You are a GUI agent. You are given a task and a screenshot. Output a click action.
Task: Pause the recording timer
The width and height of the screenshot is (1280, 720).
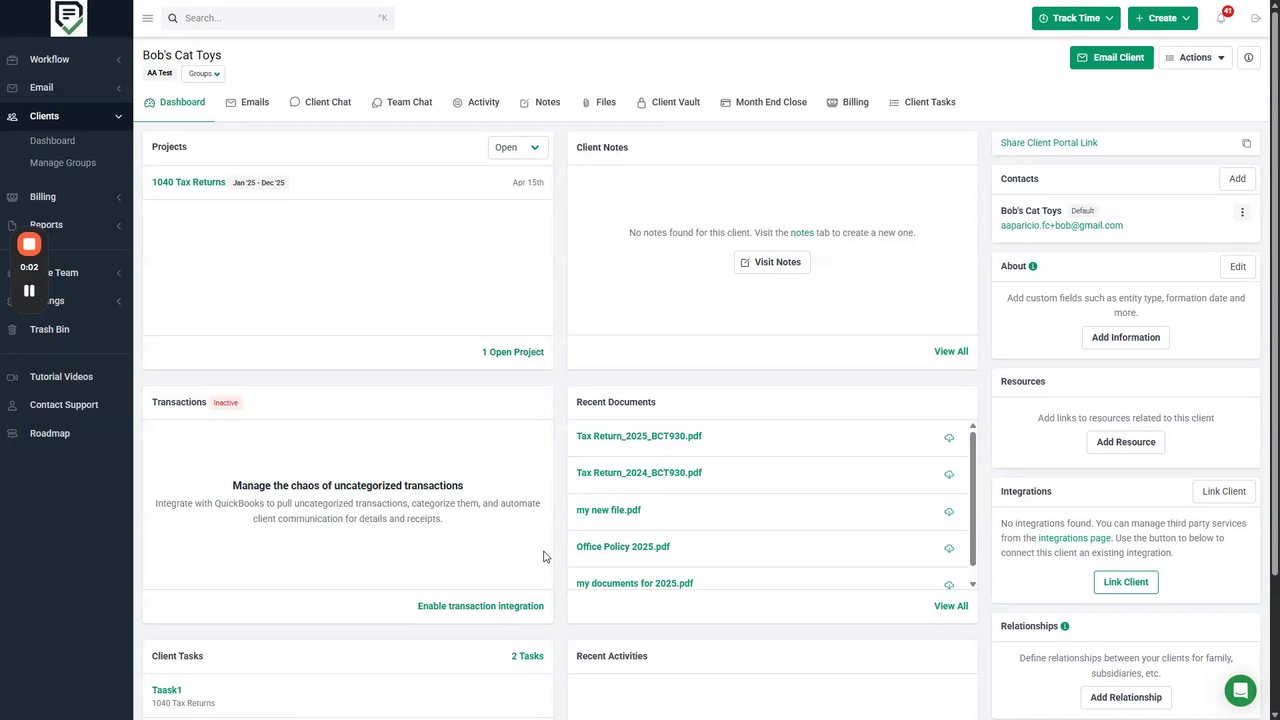[29, 291]
